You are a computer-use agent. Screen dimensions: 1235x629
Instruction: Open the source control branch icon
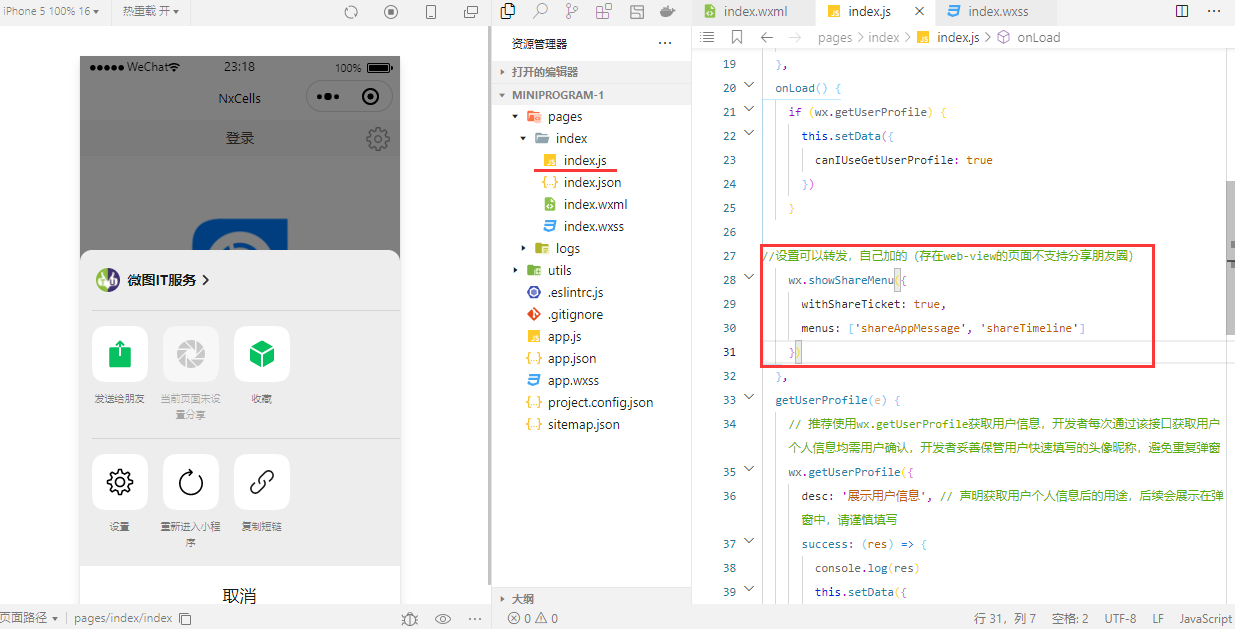click(x=572, y=12)
